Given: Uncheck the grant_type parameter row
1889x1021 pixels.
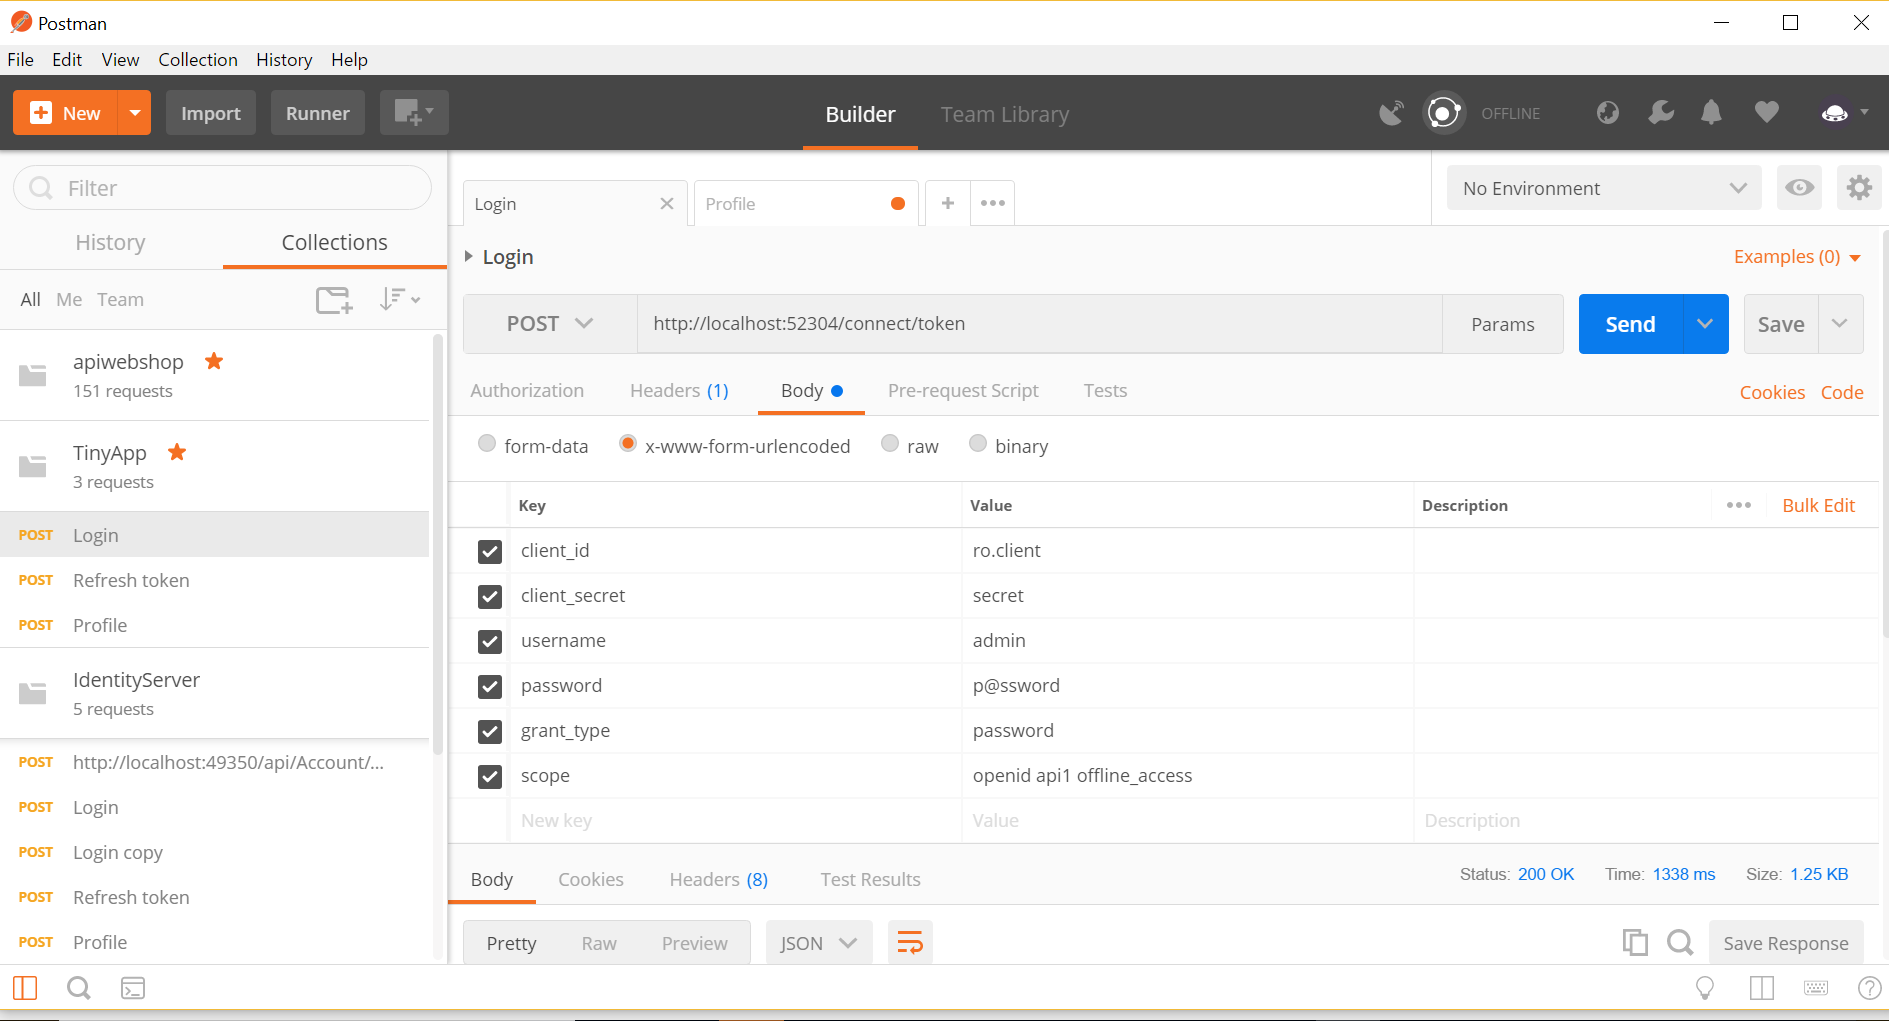Looking at the screenshot, I should (490, 731).
